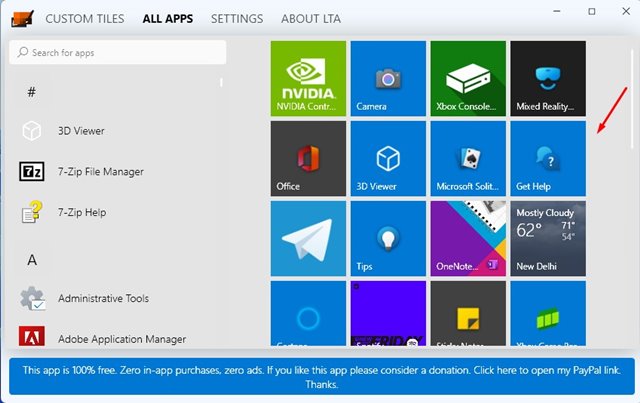
Task: Open the New Delhi weather tile
Action: (548, 238)
